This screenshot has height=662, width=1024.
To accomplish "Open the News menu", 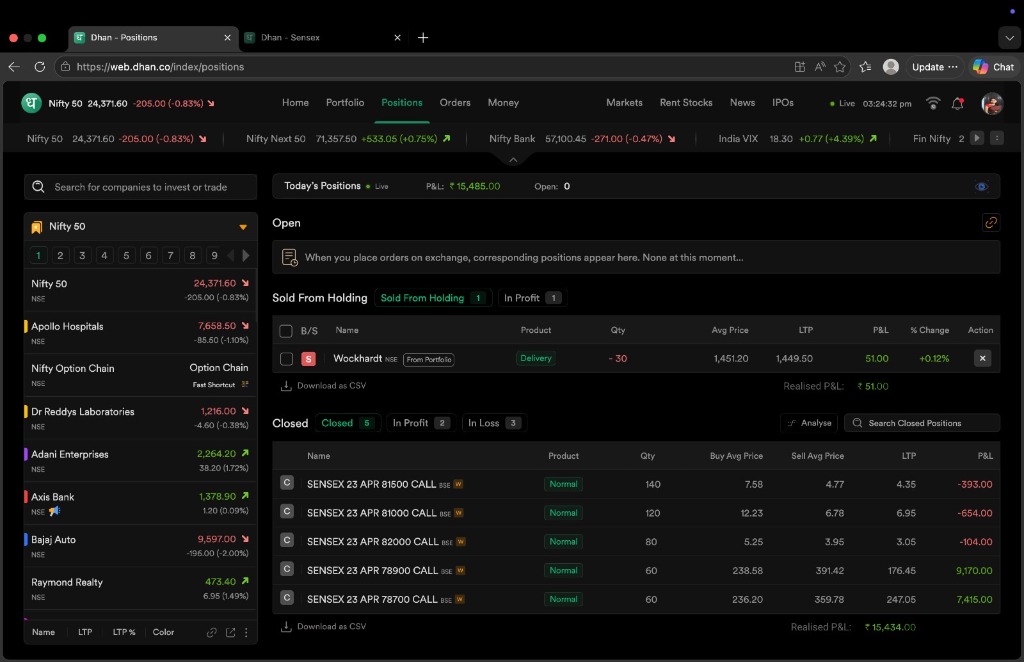I will 742,103.
